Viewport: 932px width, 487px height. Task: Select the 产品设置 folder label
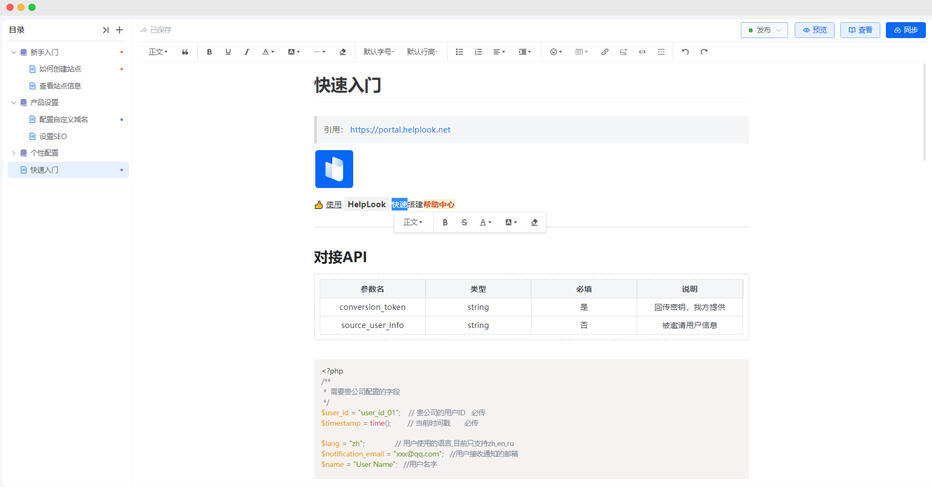[x=45, y=102]
